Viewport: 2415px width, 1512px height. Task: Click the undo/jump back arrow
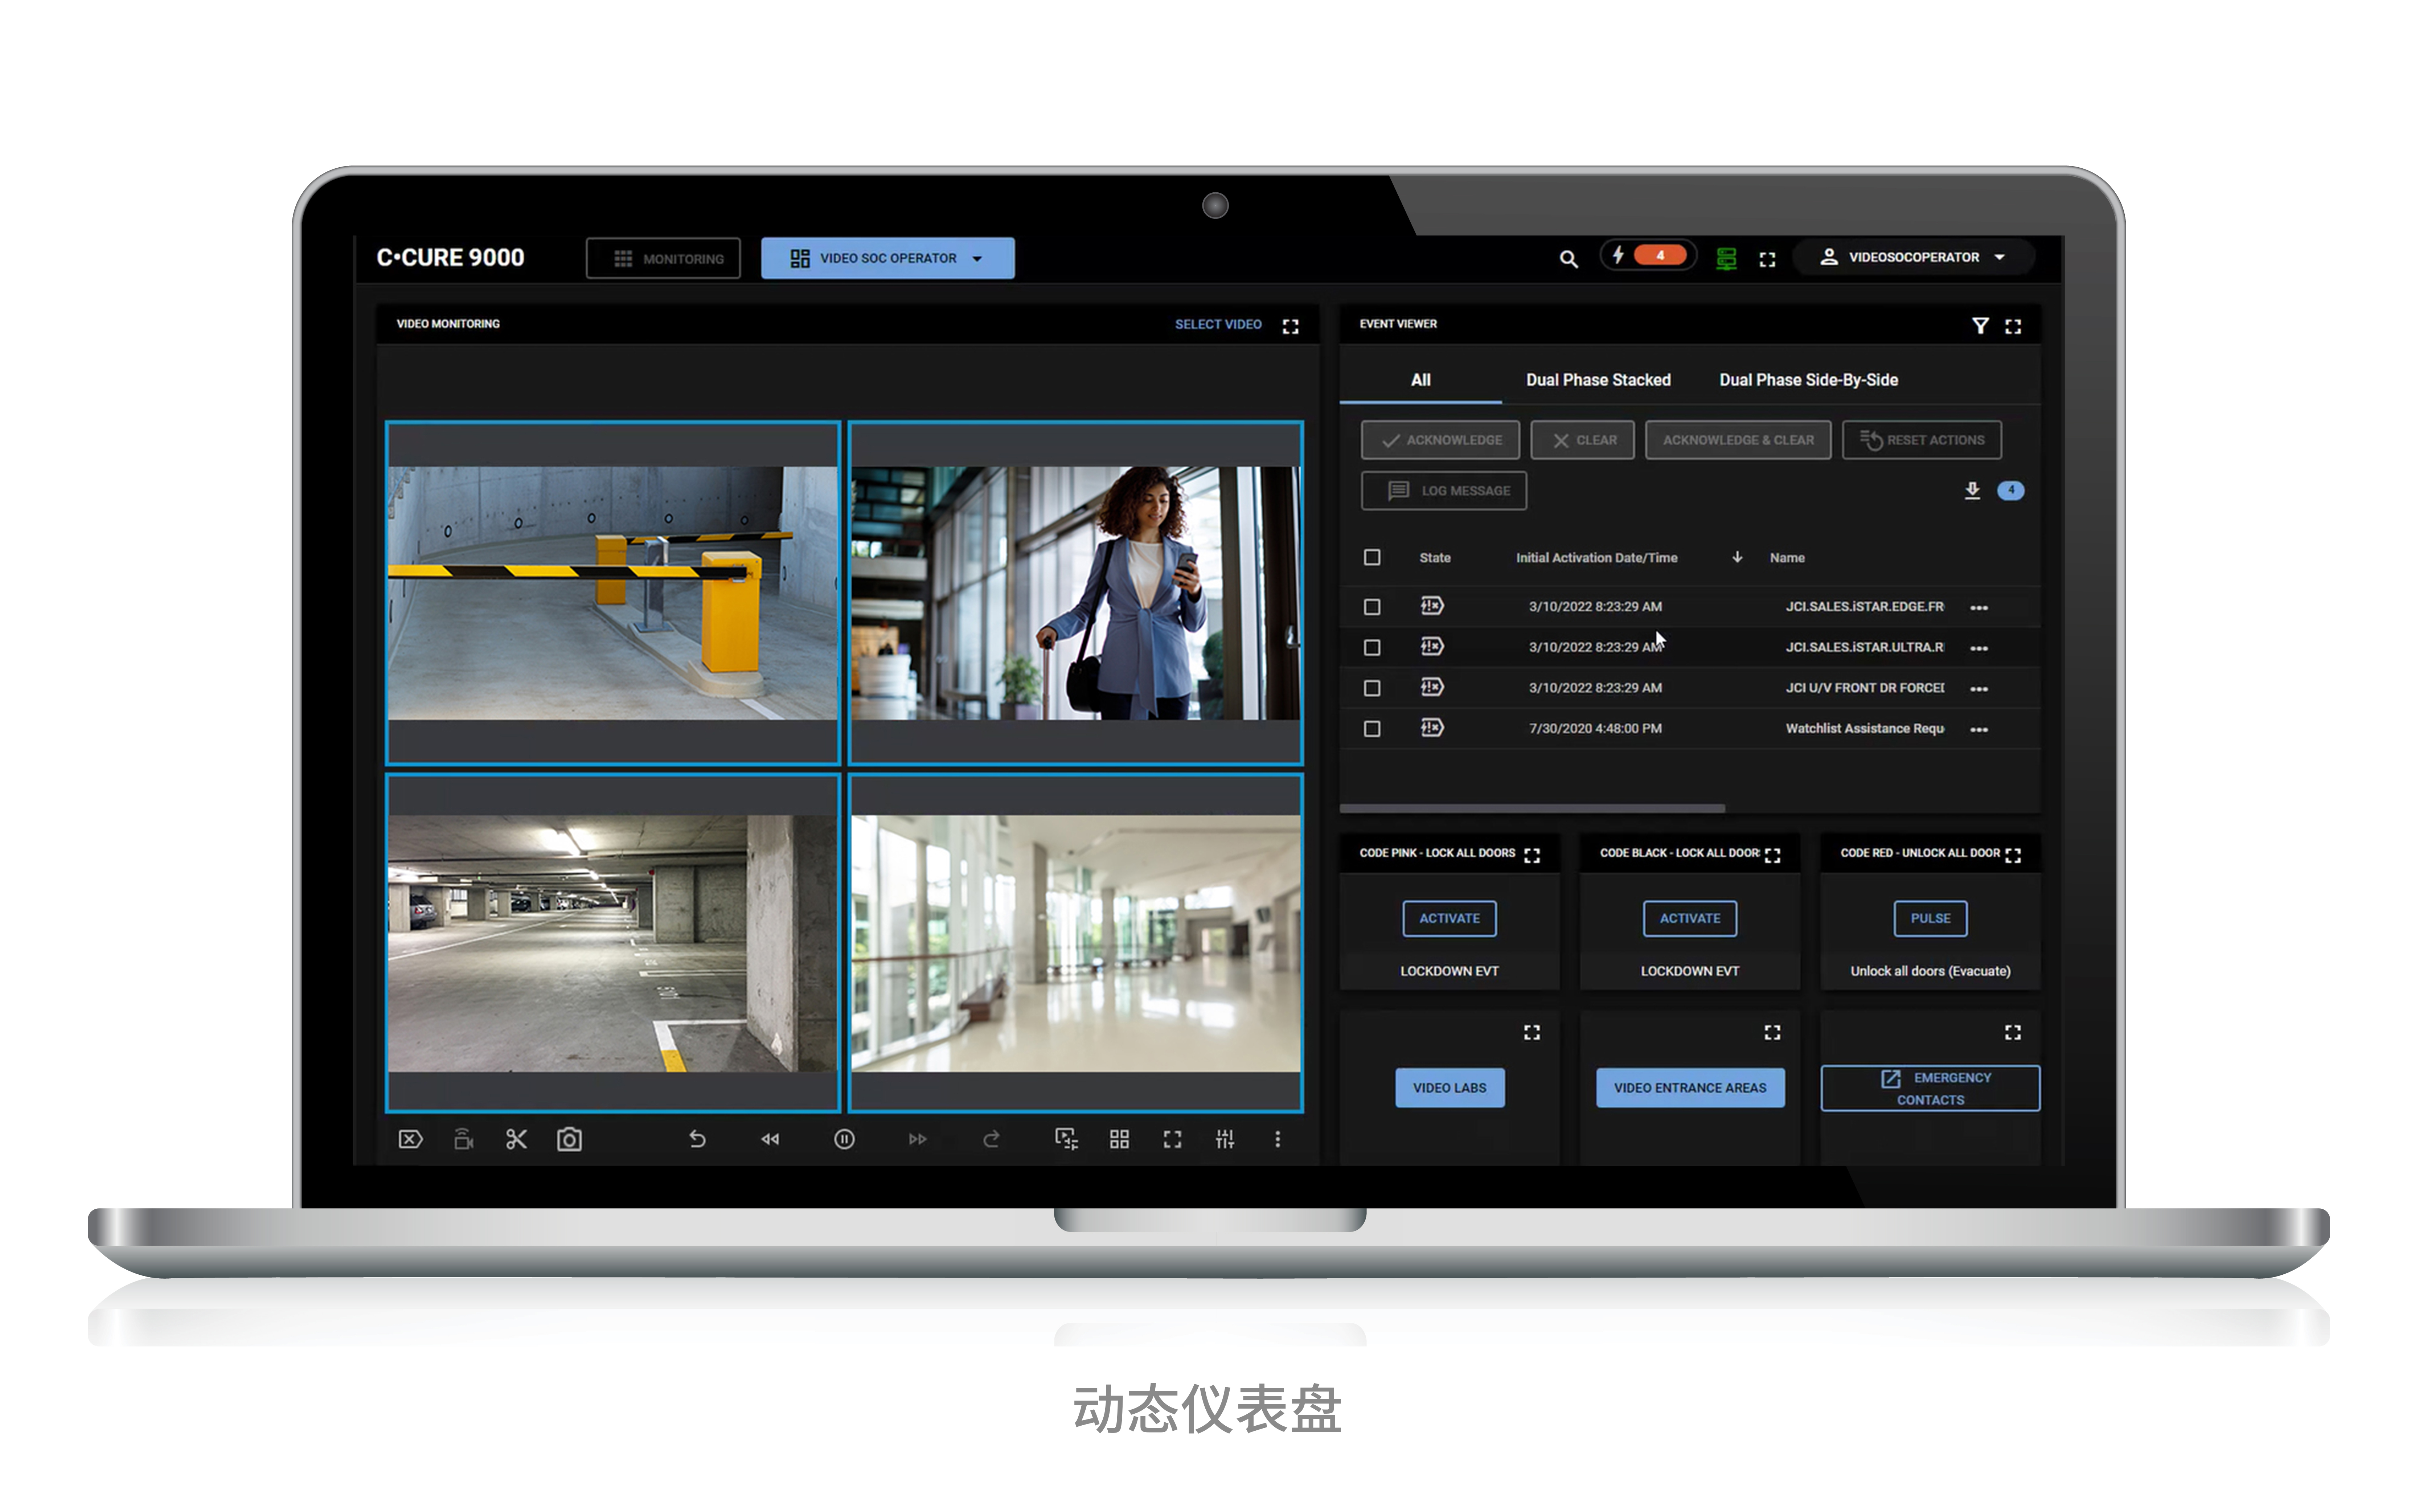pos(697,1139)
